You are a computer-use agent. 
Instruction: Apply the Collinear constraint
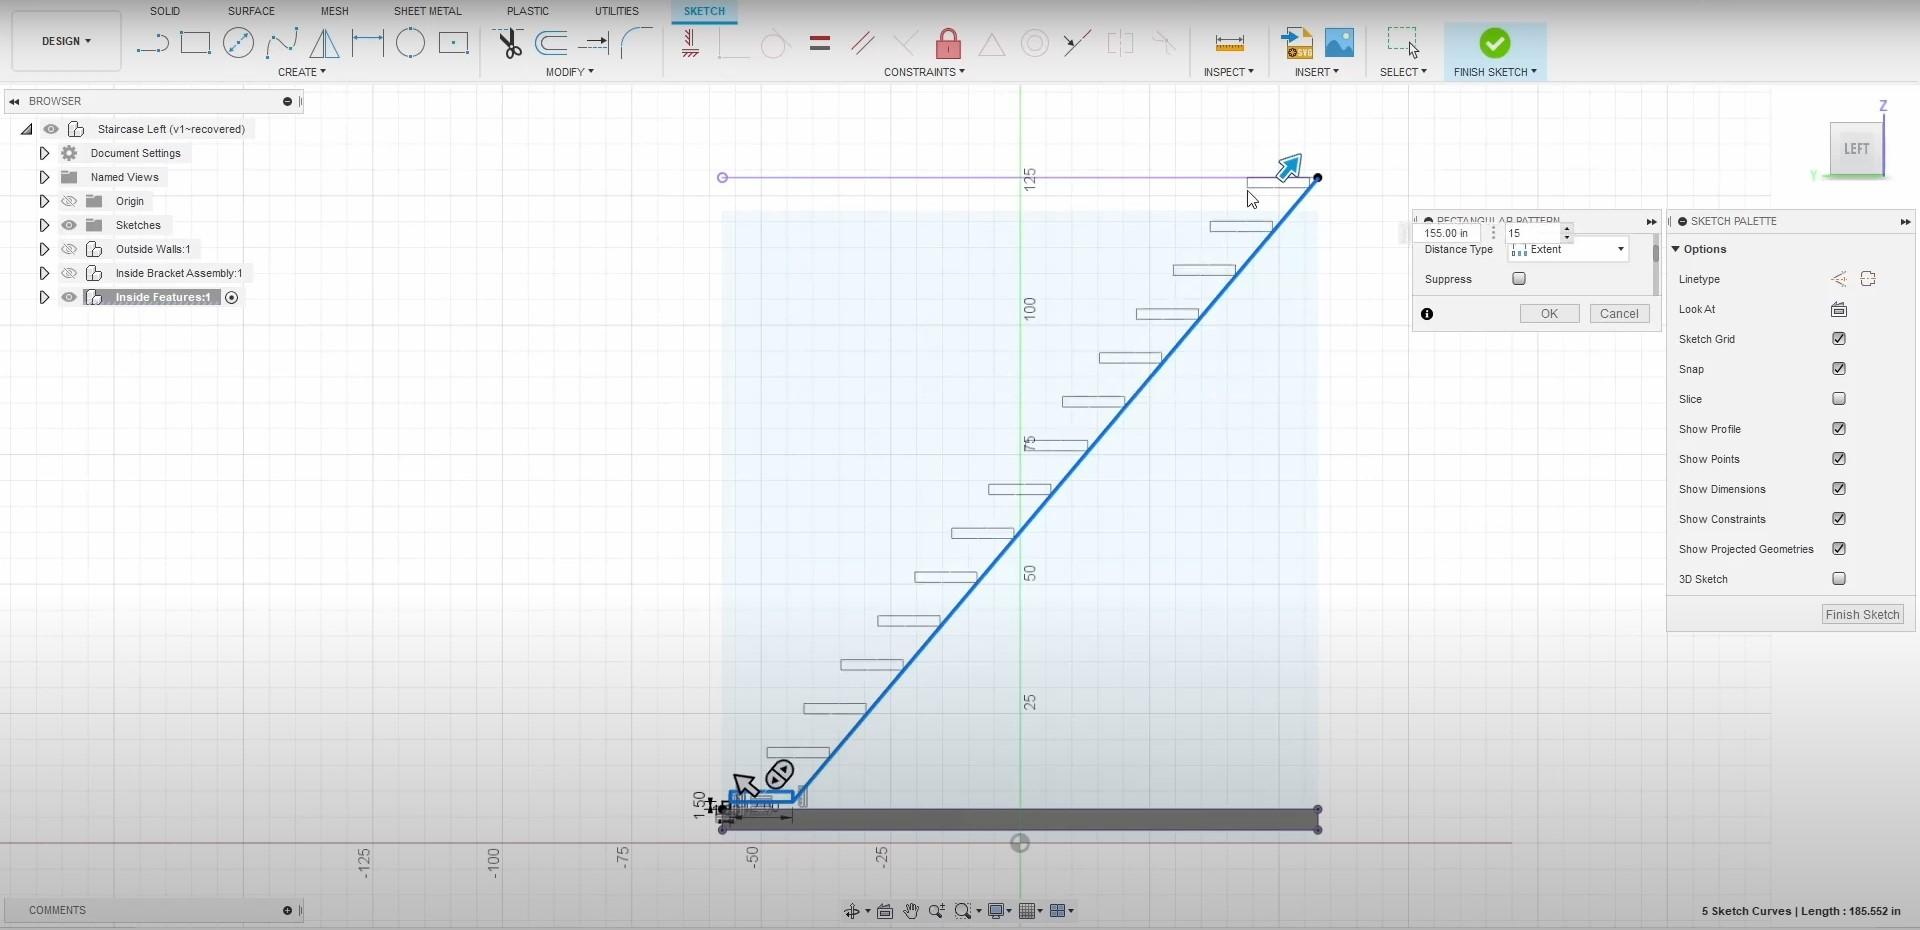(x=1077, y=43)
